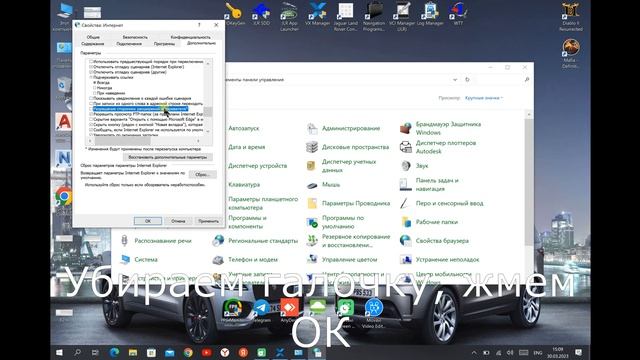The height and width of the screenshot is (360, 640).
Task: Click the Свойства браузера icon
Action: 406,241
